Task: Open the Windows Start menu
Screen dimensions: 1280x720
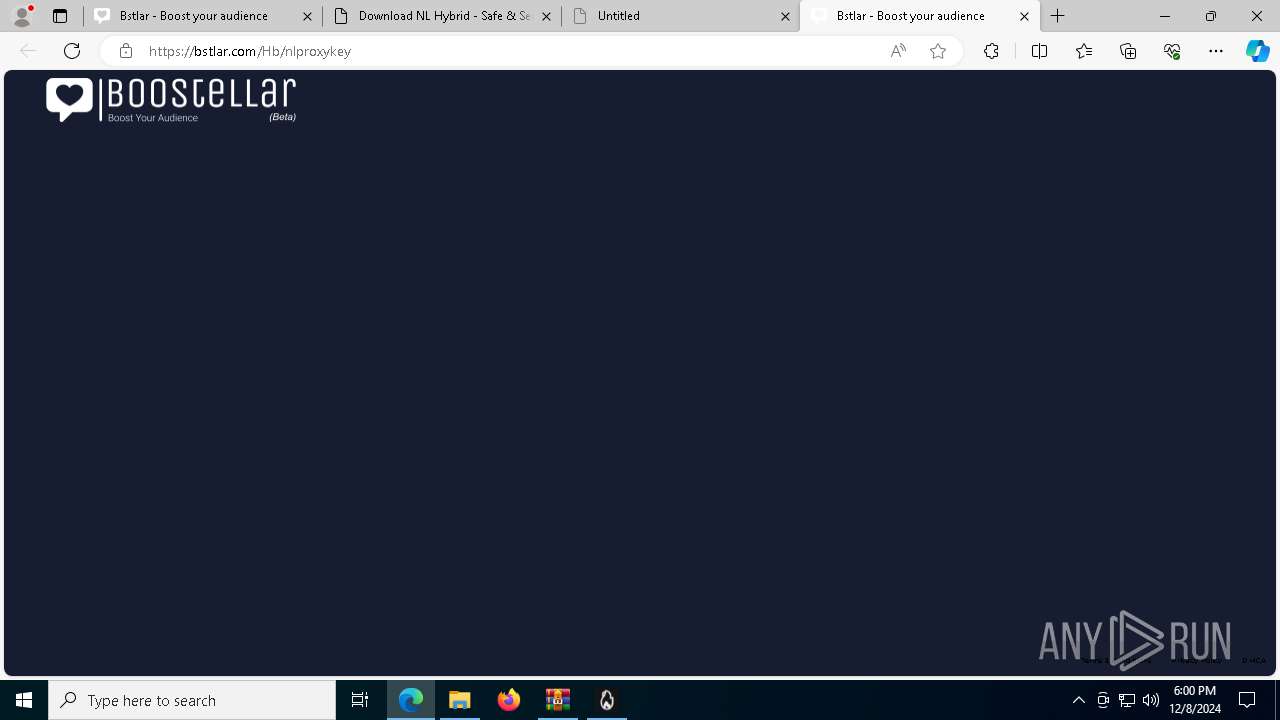Action: point(24,700)
